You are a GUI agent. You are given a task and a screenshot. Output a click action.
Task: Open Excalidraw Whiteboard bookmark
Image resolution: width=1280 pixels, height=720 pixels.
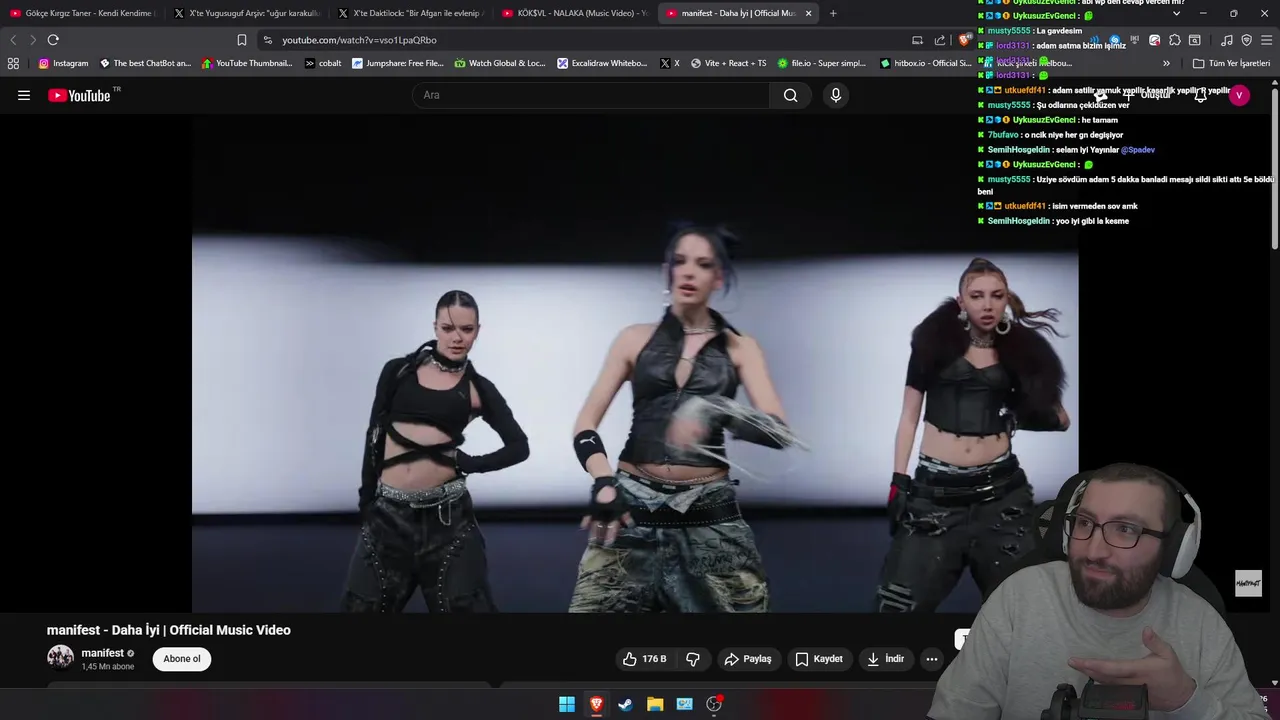coord(602,63)
